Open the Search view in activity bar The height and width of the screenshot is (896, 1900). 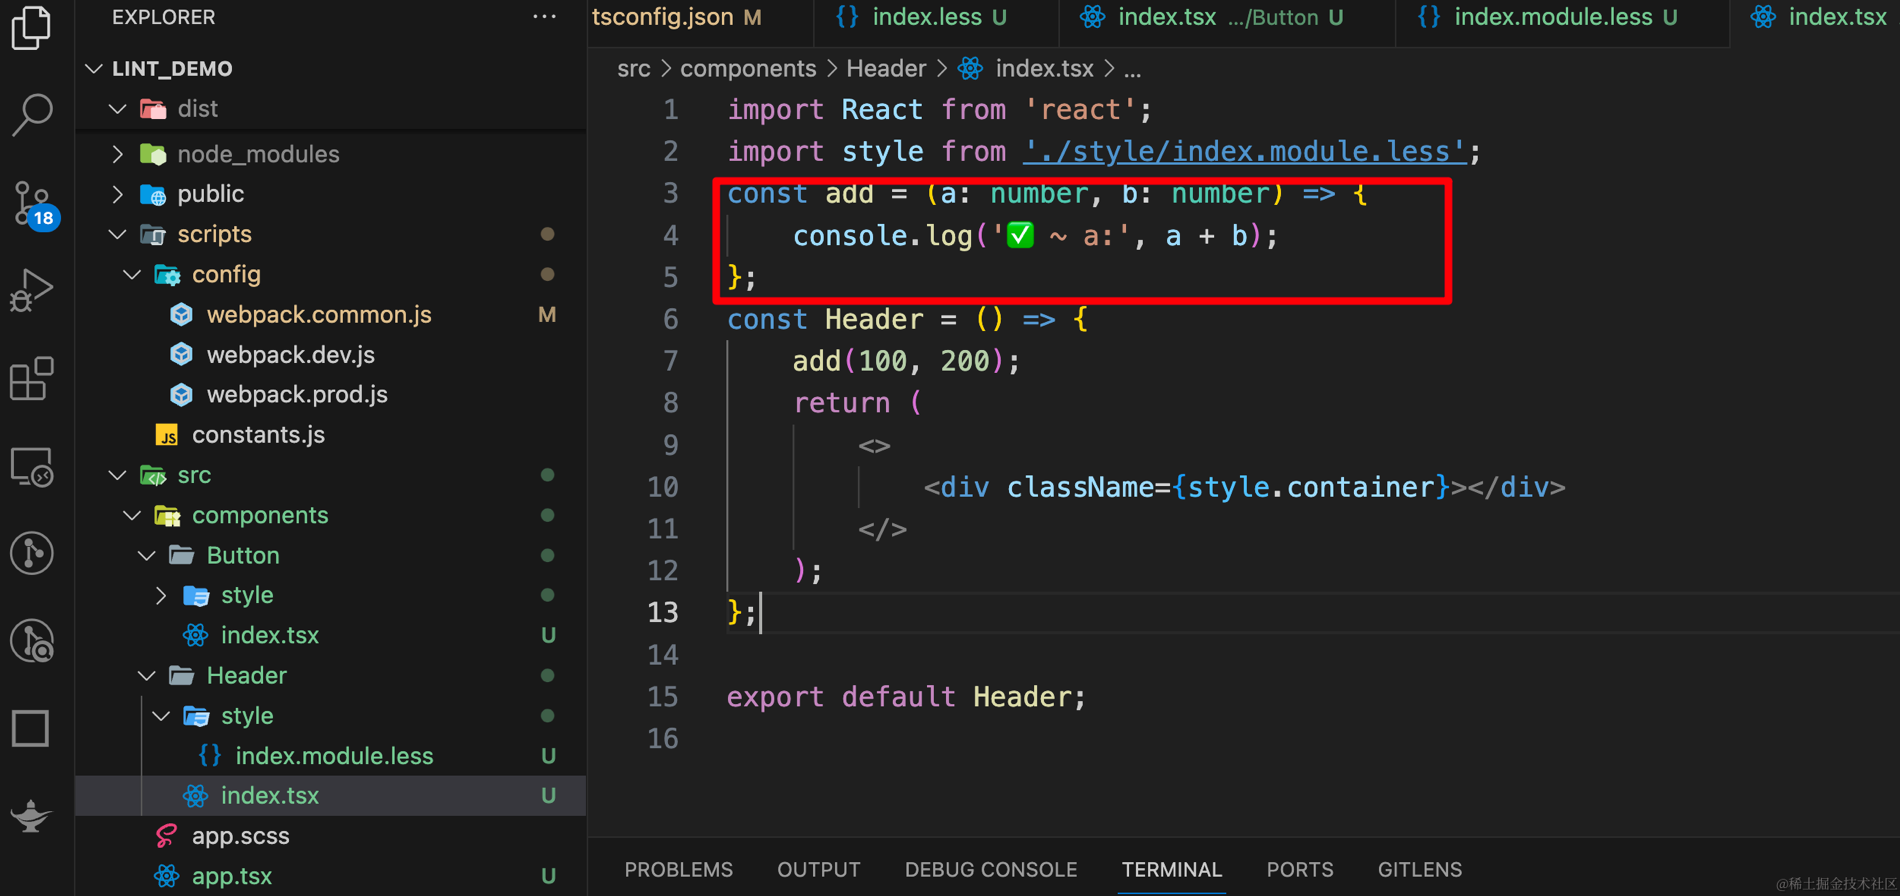32,114
